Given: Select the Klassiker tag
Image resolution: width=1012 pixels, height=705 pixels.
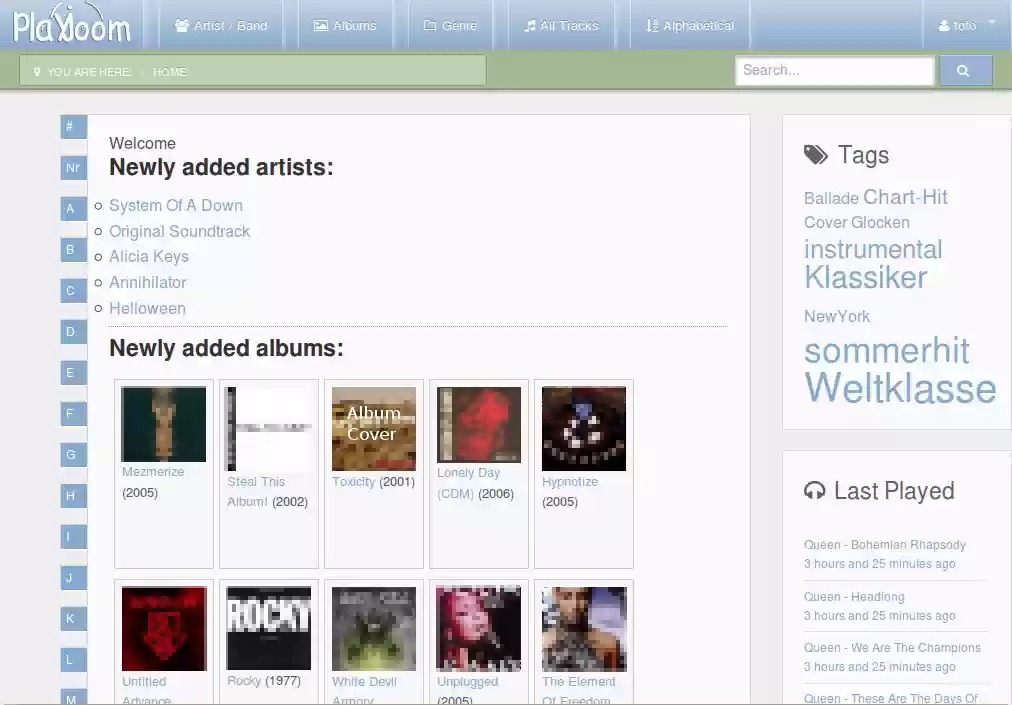Looking at the screenshot, I should point(865,278).
